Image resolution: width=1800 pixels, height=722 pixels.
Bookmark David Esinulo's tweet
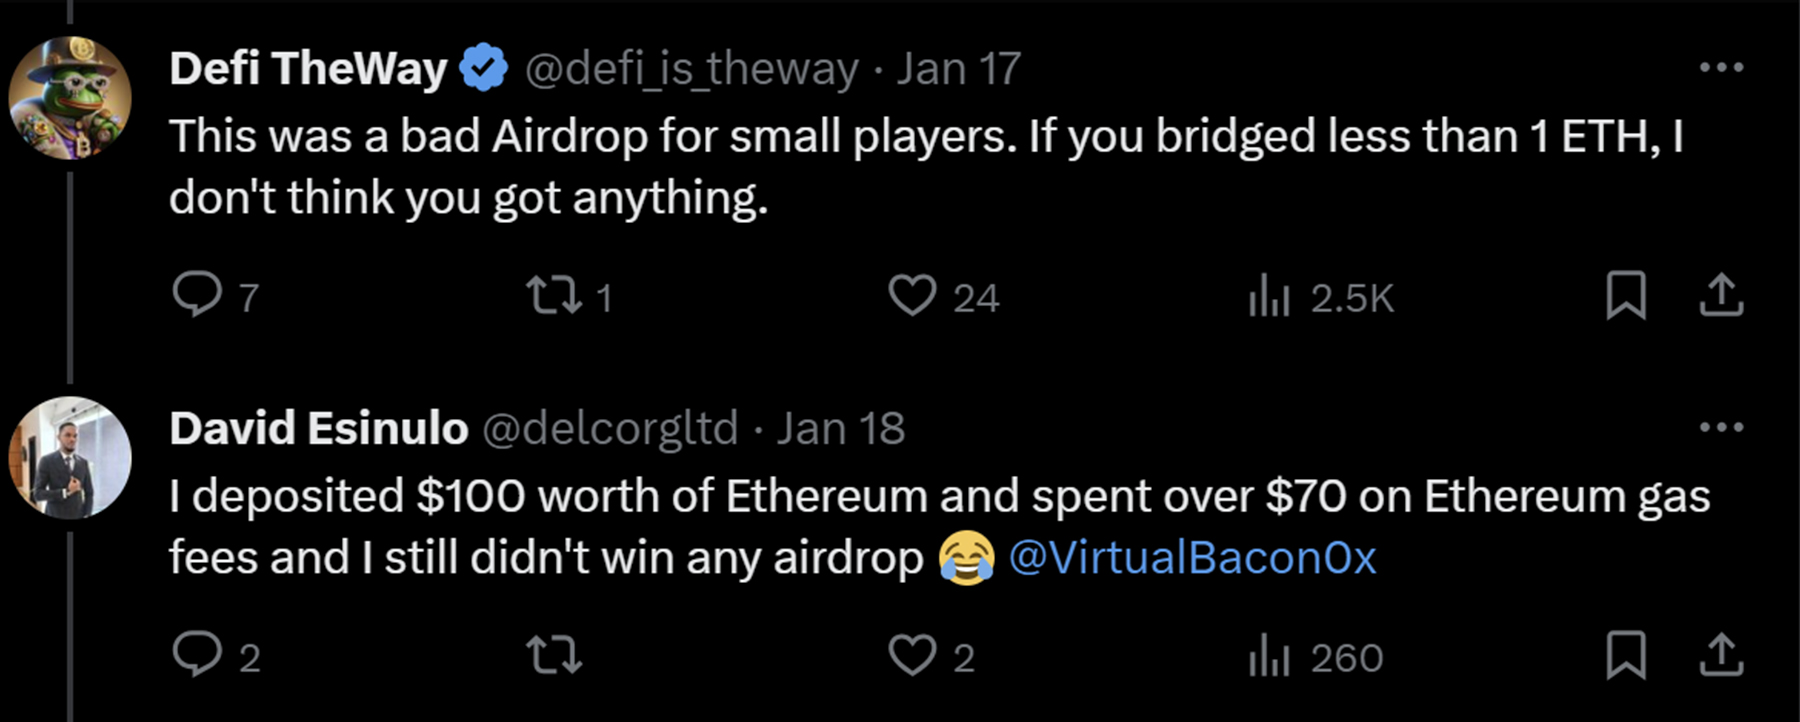(x=1625, y=655)
